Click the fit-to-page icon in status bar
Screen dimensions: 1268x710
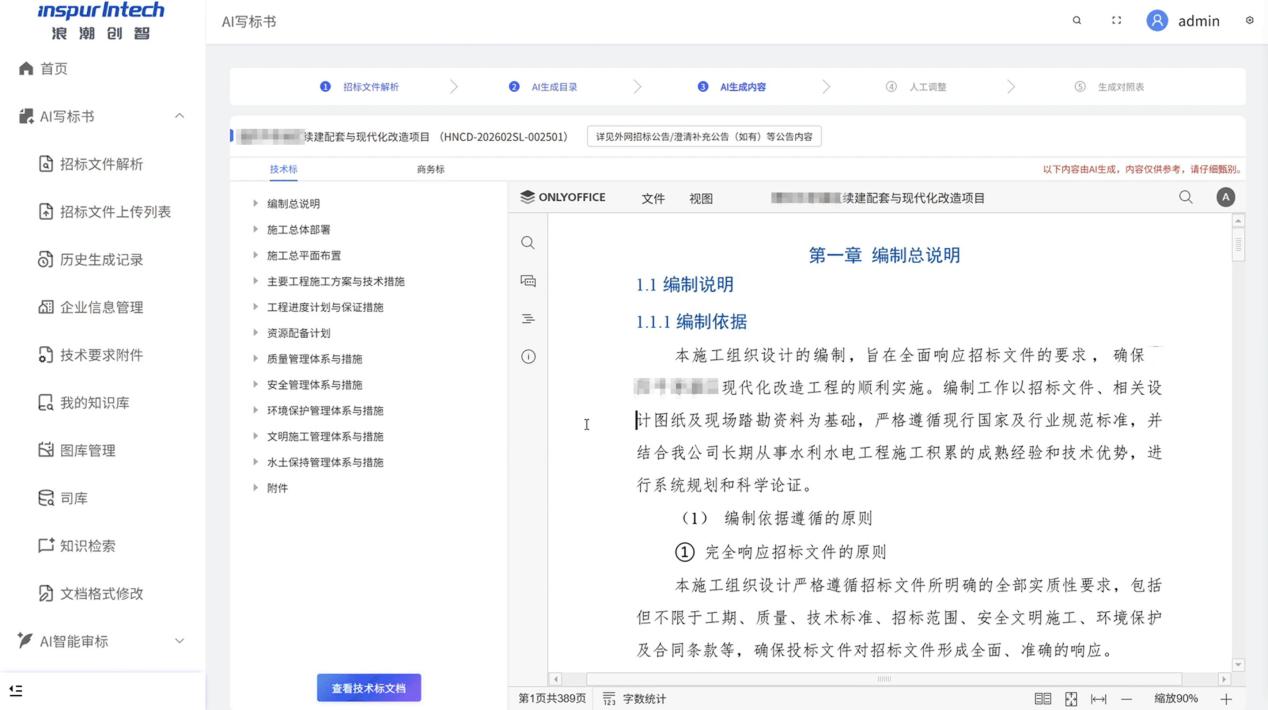[x=1071, y=699]
